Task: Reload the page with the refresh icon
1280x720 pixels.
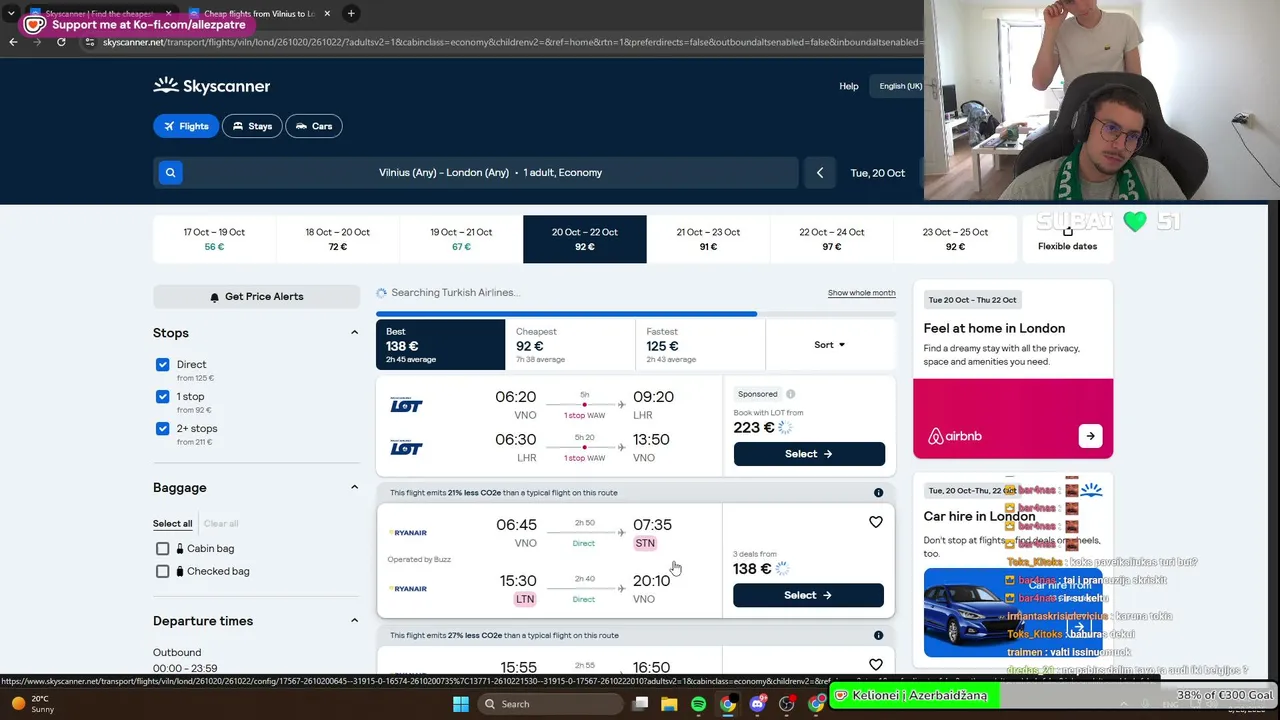Action: click(x=61, y=42)
